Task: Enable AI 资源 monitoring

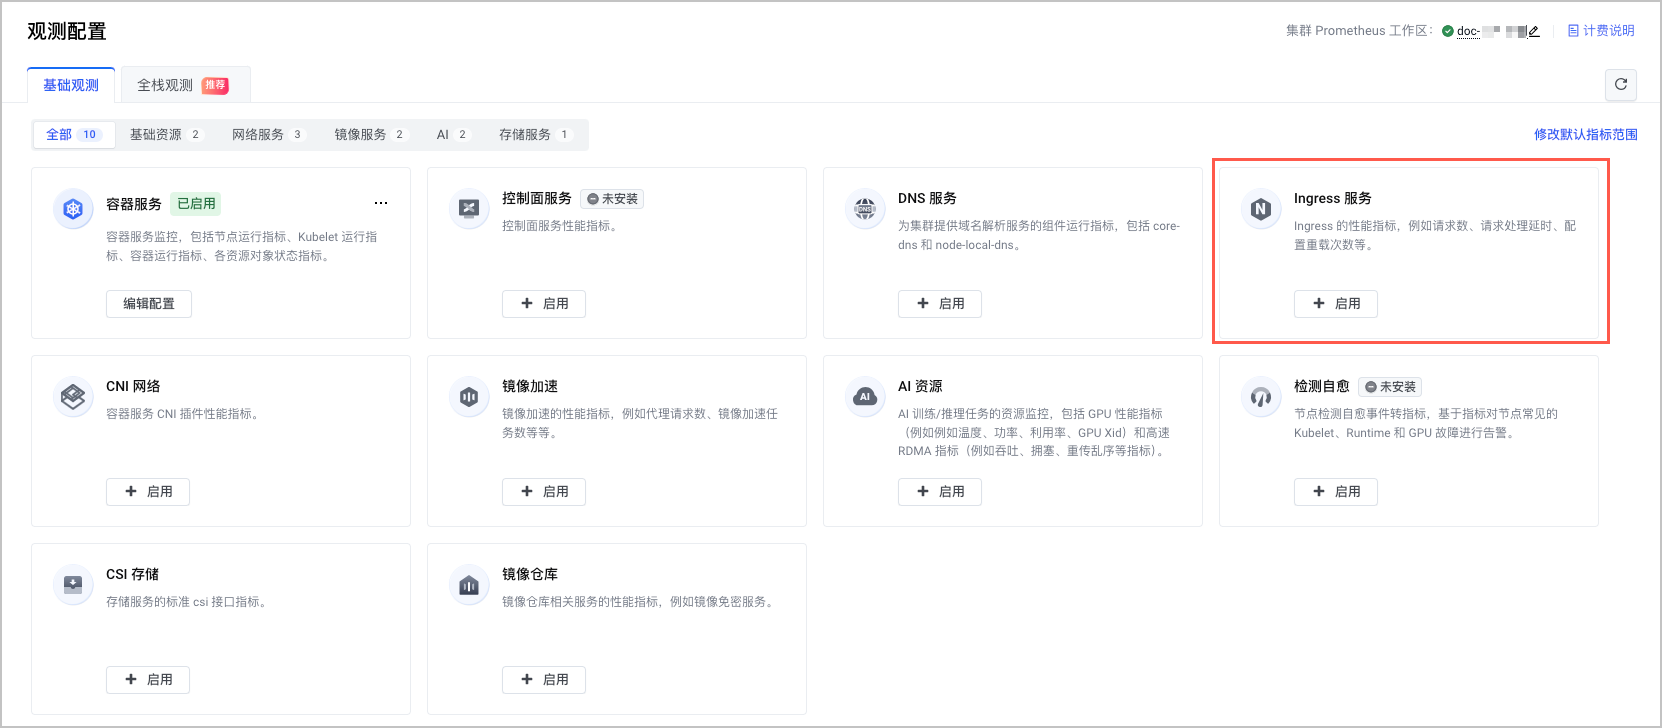Action: 940,492
